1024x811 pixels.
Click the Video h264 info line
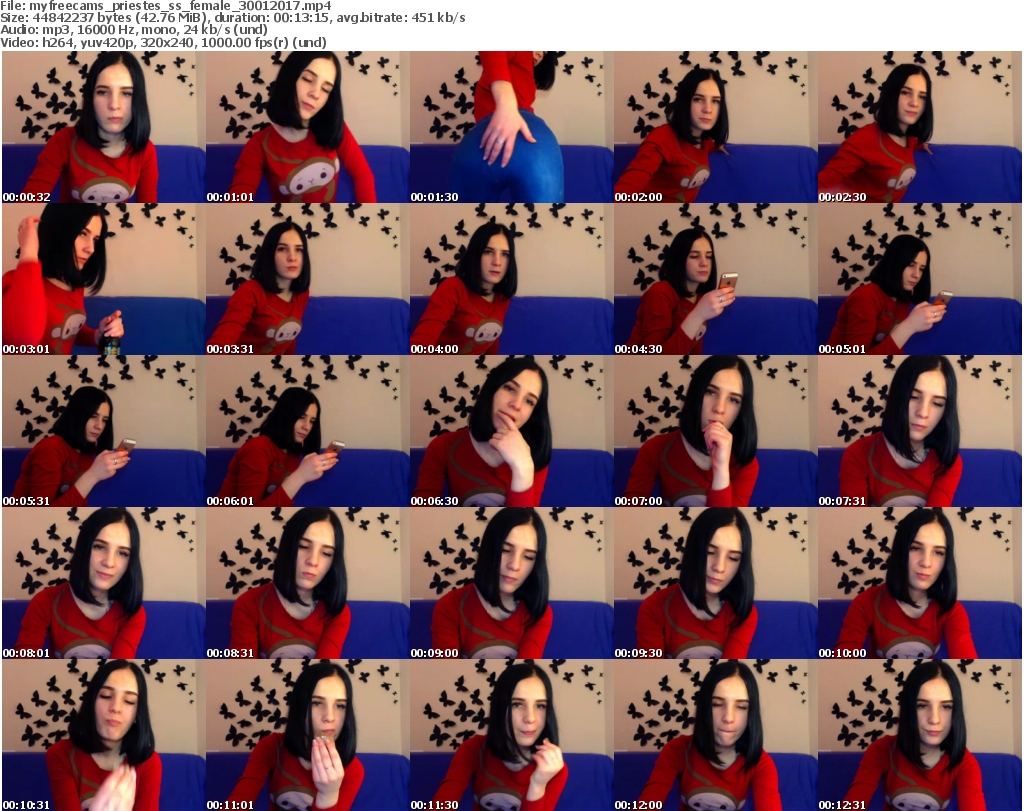pos(163,42)
